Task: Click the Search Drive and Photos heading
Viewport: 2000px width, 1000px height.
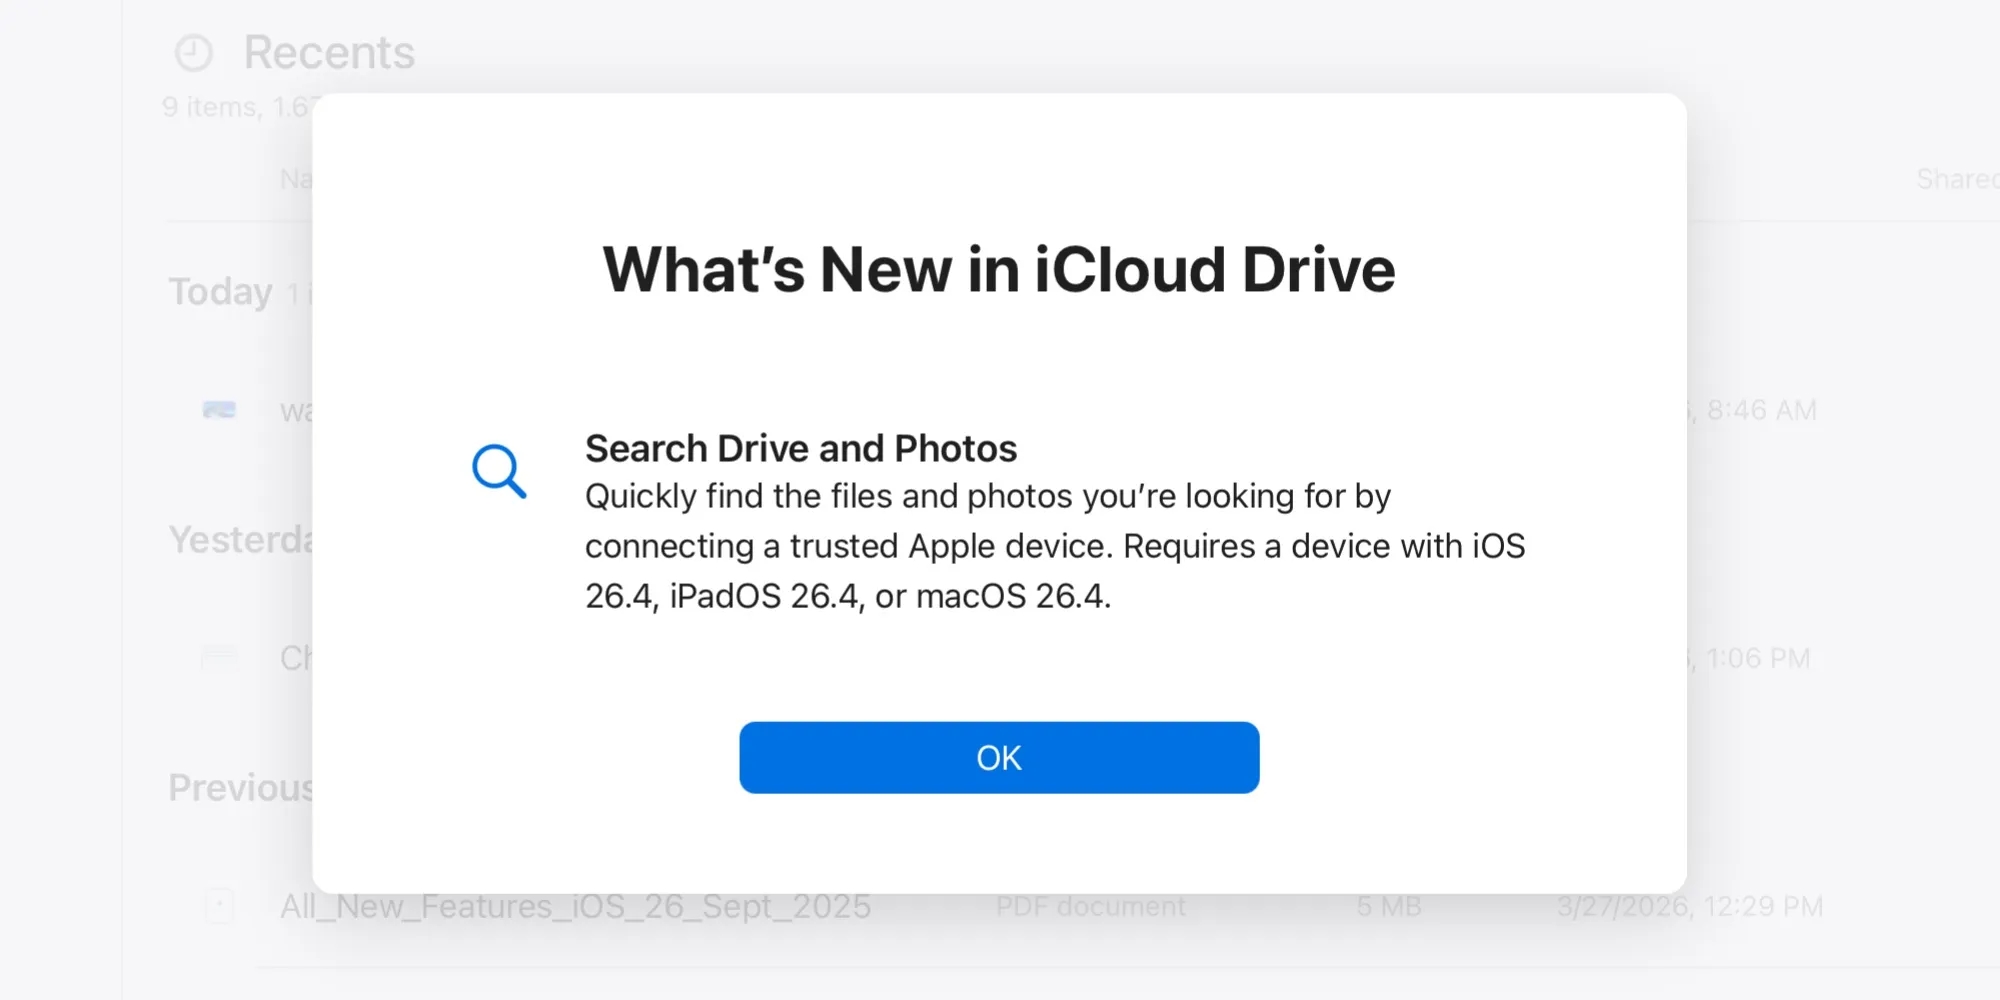Action: pos(800,449)
